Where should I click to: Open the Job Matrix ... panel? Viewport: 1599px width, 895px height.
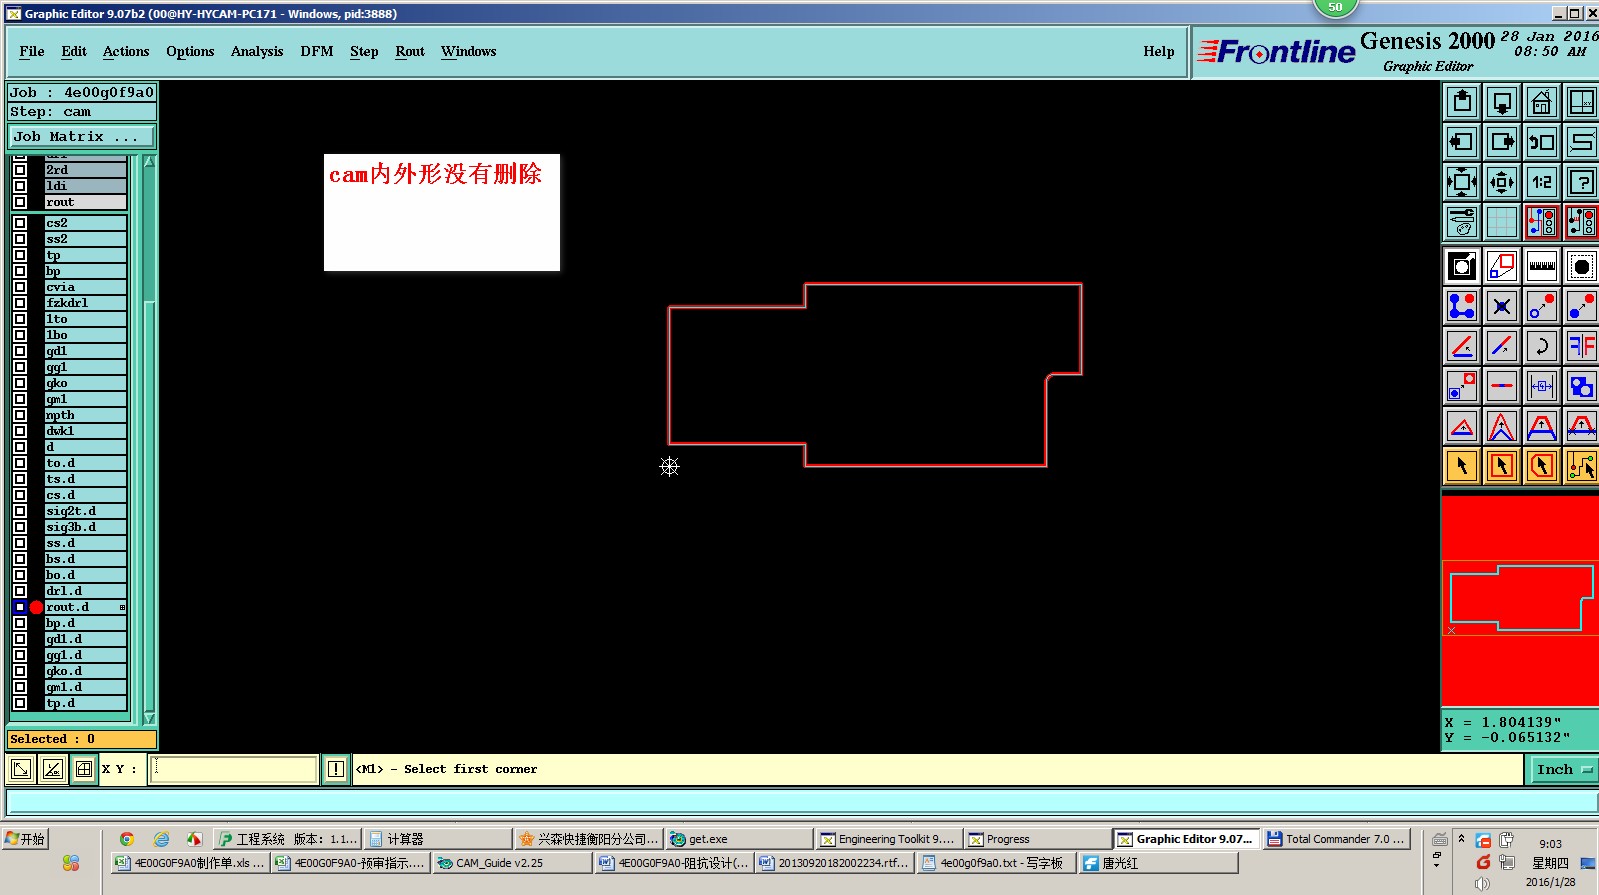[x=82, y=137]
